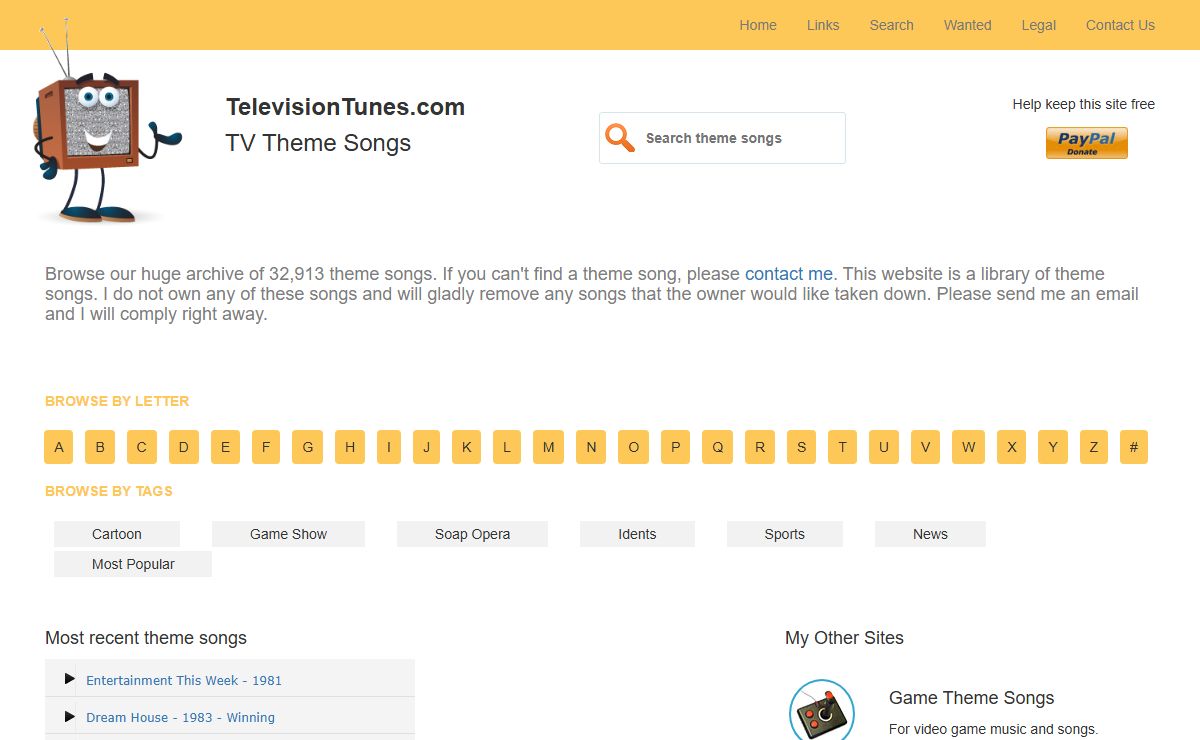This screenshot has height=740, width=1200.
Task: Browse songs starting with letter X
Action: 1012,447
